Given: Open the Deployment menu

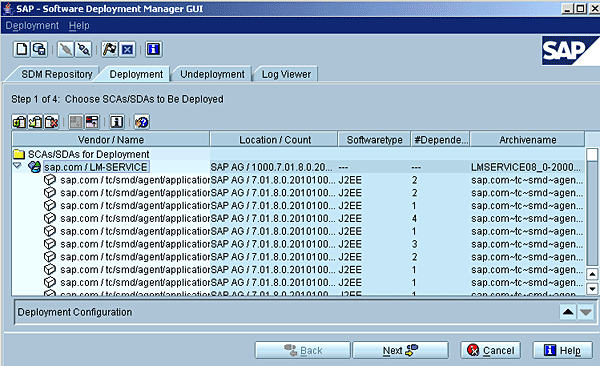Looking at the screenshot, I should click(32, 26).
